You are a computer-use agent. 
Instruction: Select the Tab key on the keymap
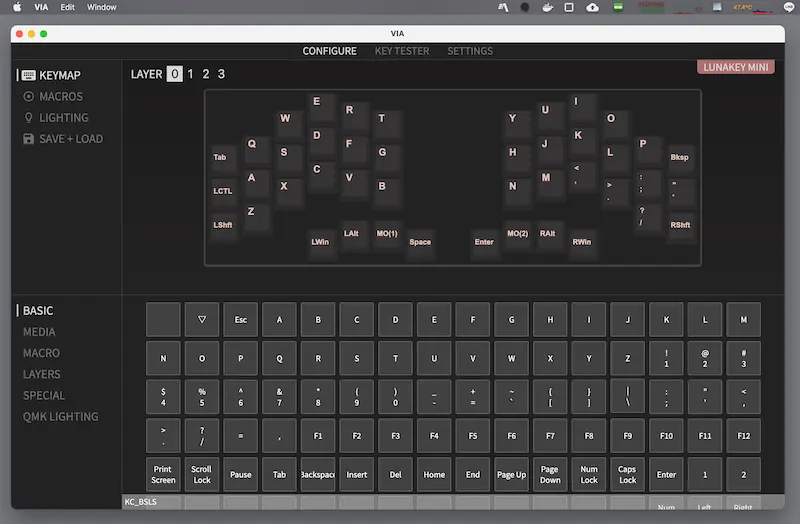coord(223,160)
